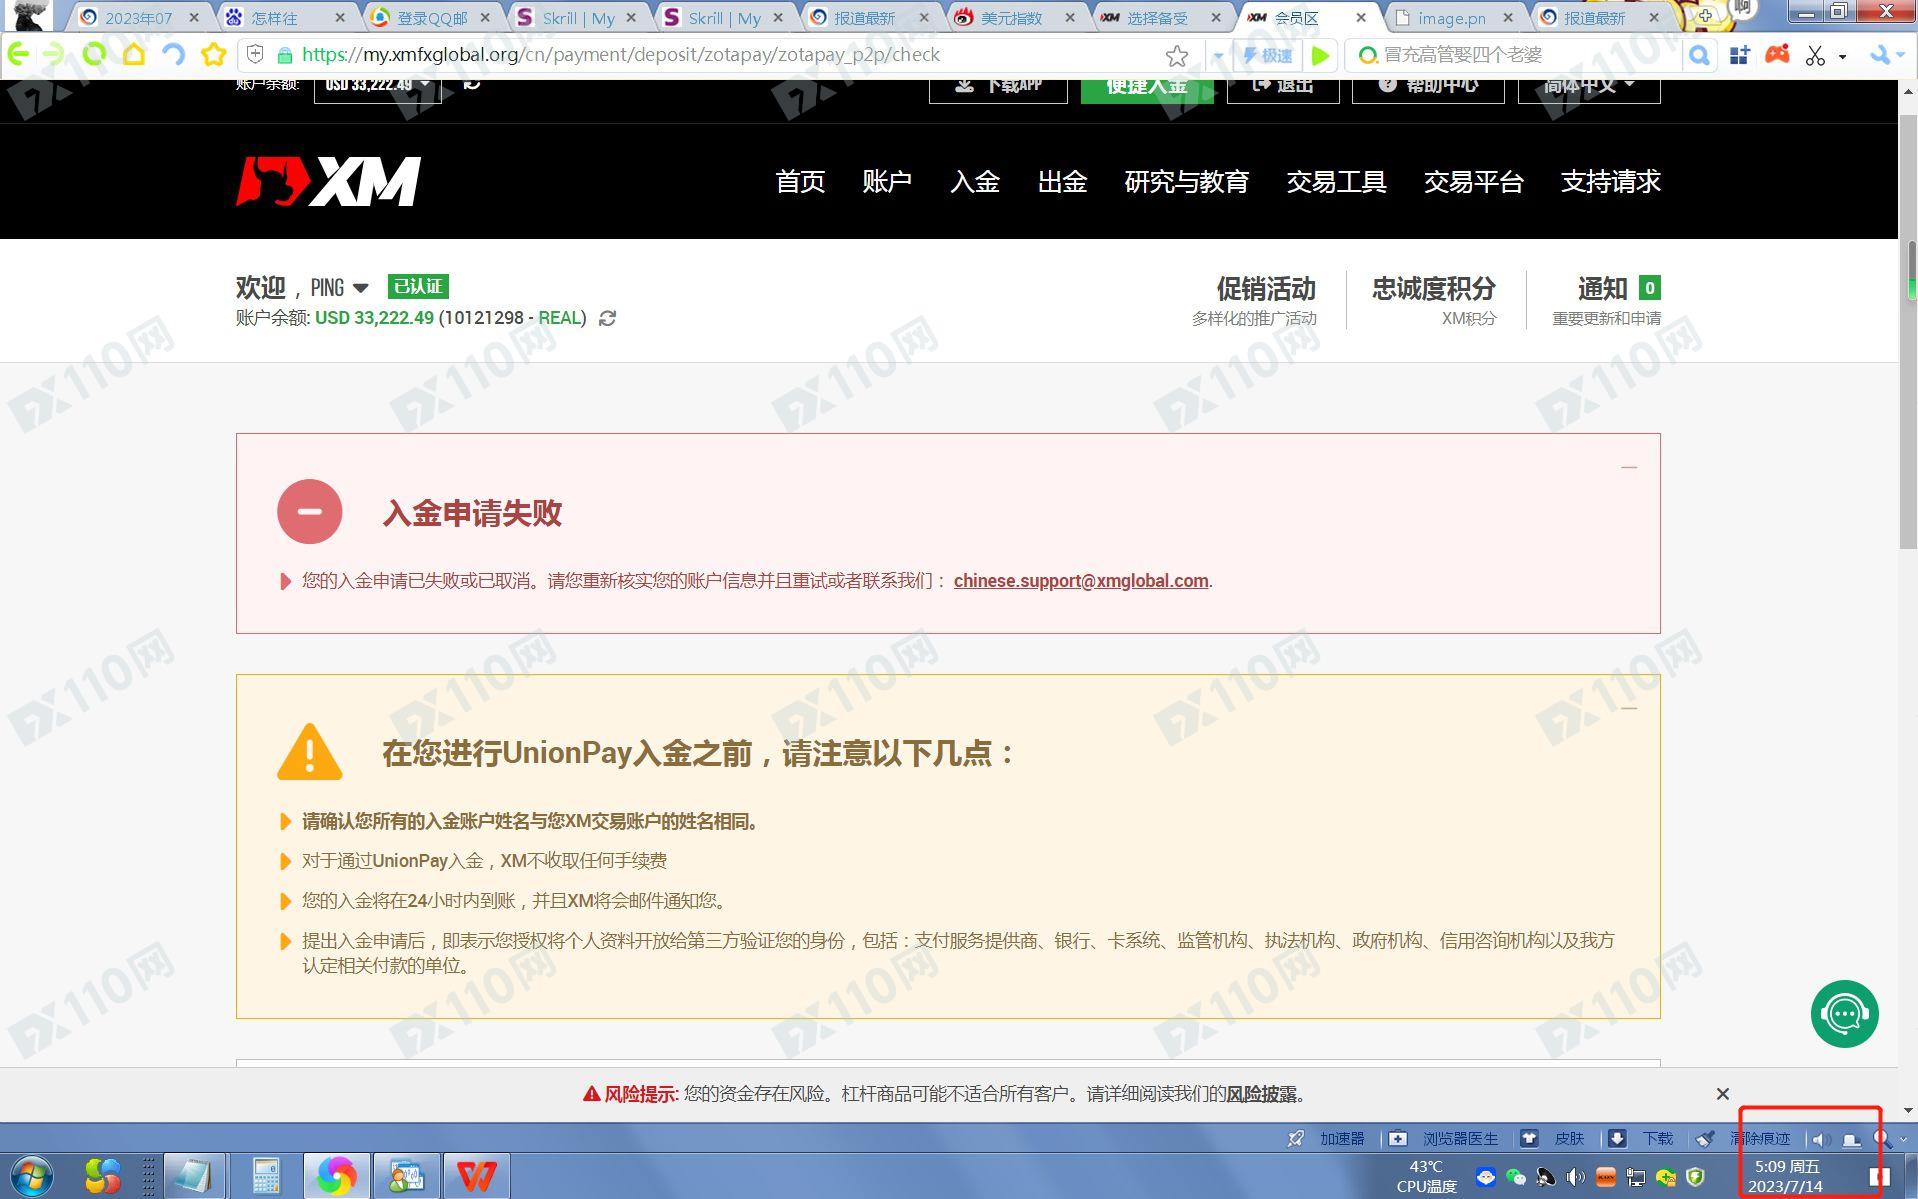The image size is (1918, 1199).
Task: Expand the PING user name dropdown arrow
Action: point(361,288)
